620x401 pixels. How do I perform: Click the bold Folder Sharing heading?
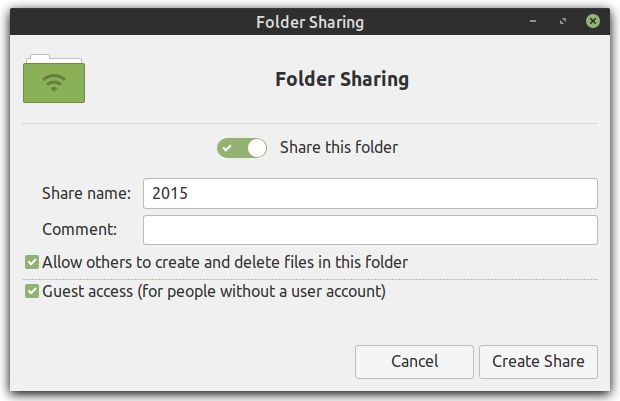342,79
